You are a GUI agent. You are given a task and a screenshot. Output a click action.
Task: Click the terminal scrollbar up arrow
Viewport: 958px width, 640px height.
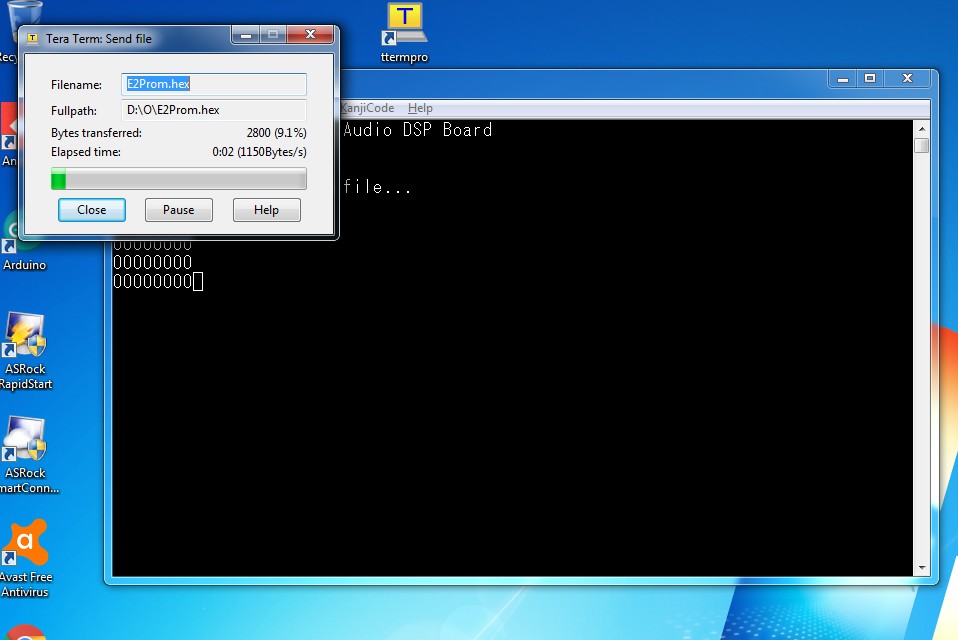pyautogui.click(x=922, y=129)
